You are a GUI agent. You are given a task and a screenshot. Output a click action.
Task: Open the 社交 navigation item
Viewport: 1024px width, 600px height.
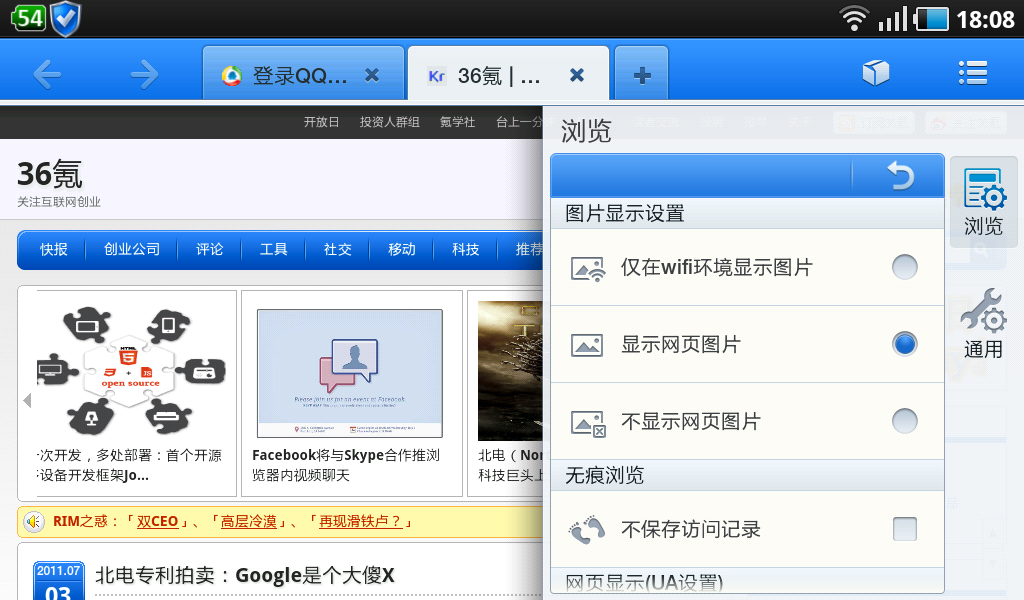click(338, 249)
